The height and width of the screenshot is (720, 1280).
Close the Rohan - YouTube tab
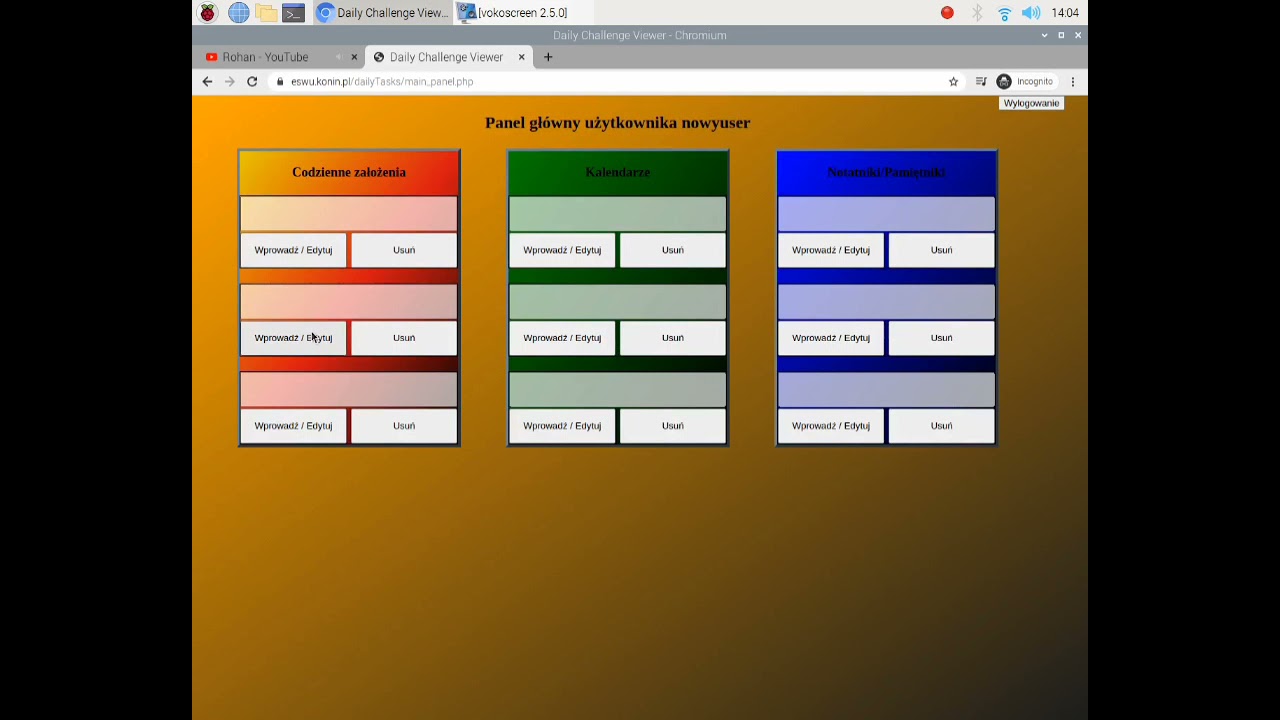point(354,57)
